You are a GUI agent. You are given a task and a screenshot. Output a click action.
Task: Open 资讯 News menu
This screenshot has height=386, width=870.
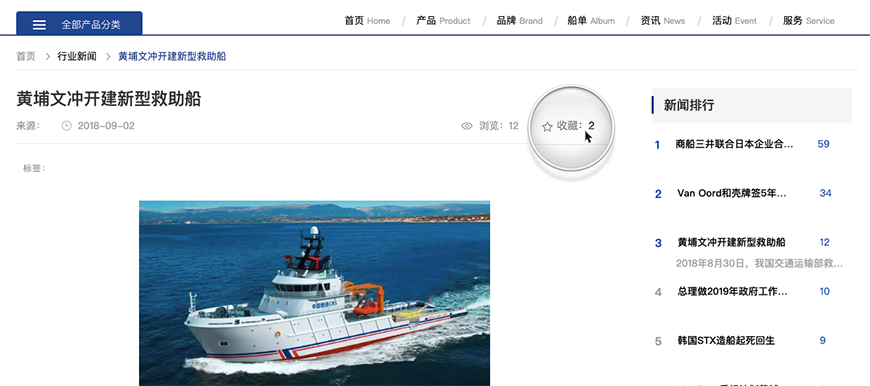662,21
